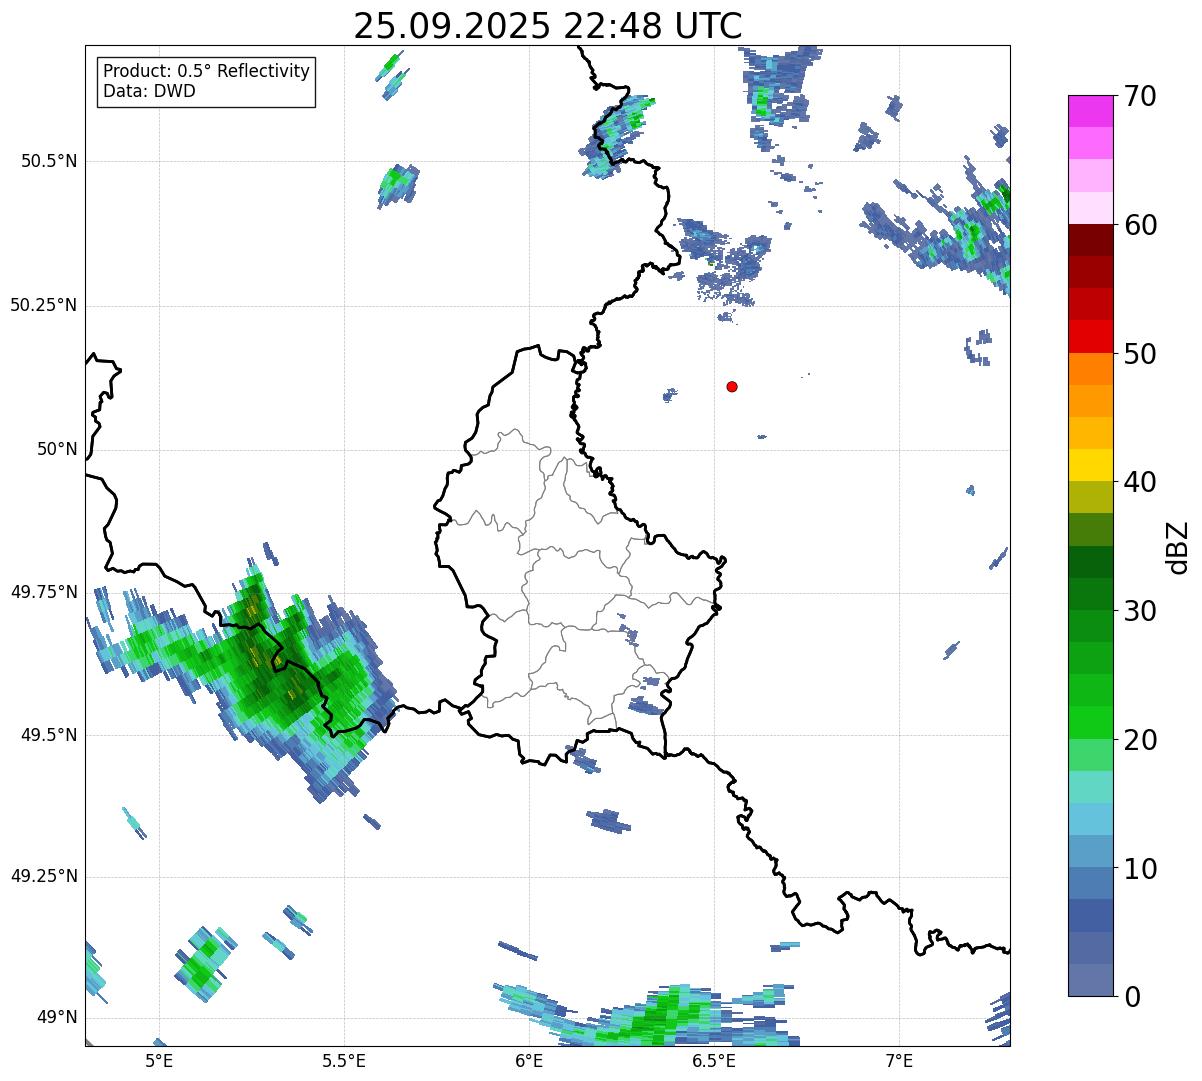Click the 49.5°N latitude label
The height and width of the screenshot is (1081, 1202).
tap(48, 735)
